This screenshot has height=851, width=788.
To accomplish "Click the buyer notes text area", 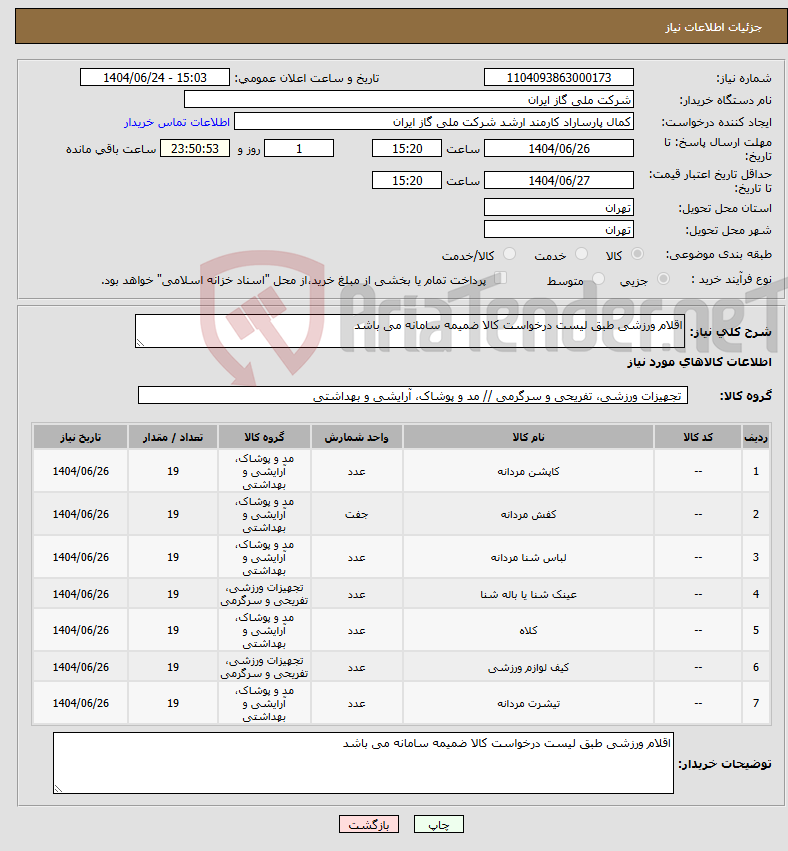I will [x=363, y=763].
